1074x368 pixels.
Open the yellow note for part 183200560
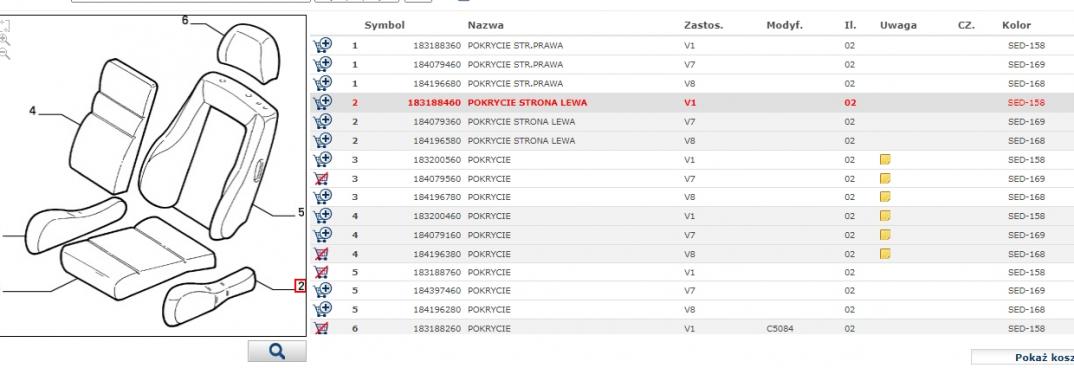885,160
